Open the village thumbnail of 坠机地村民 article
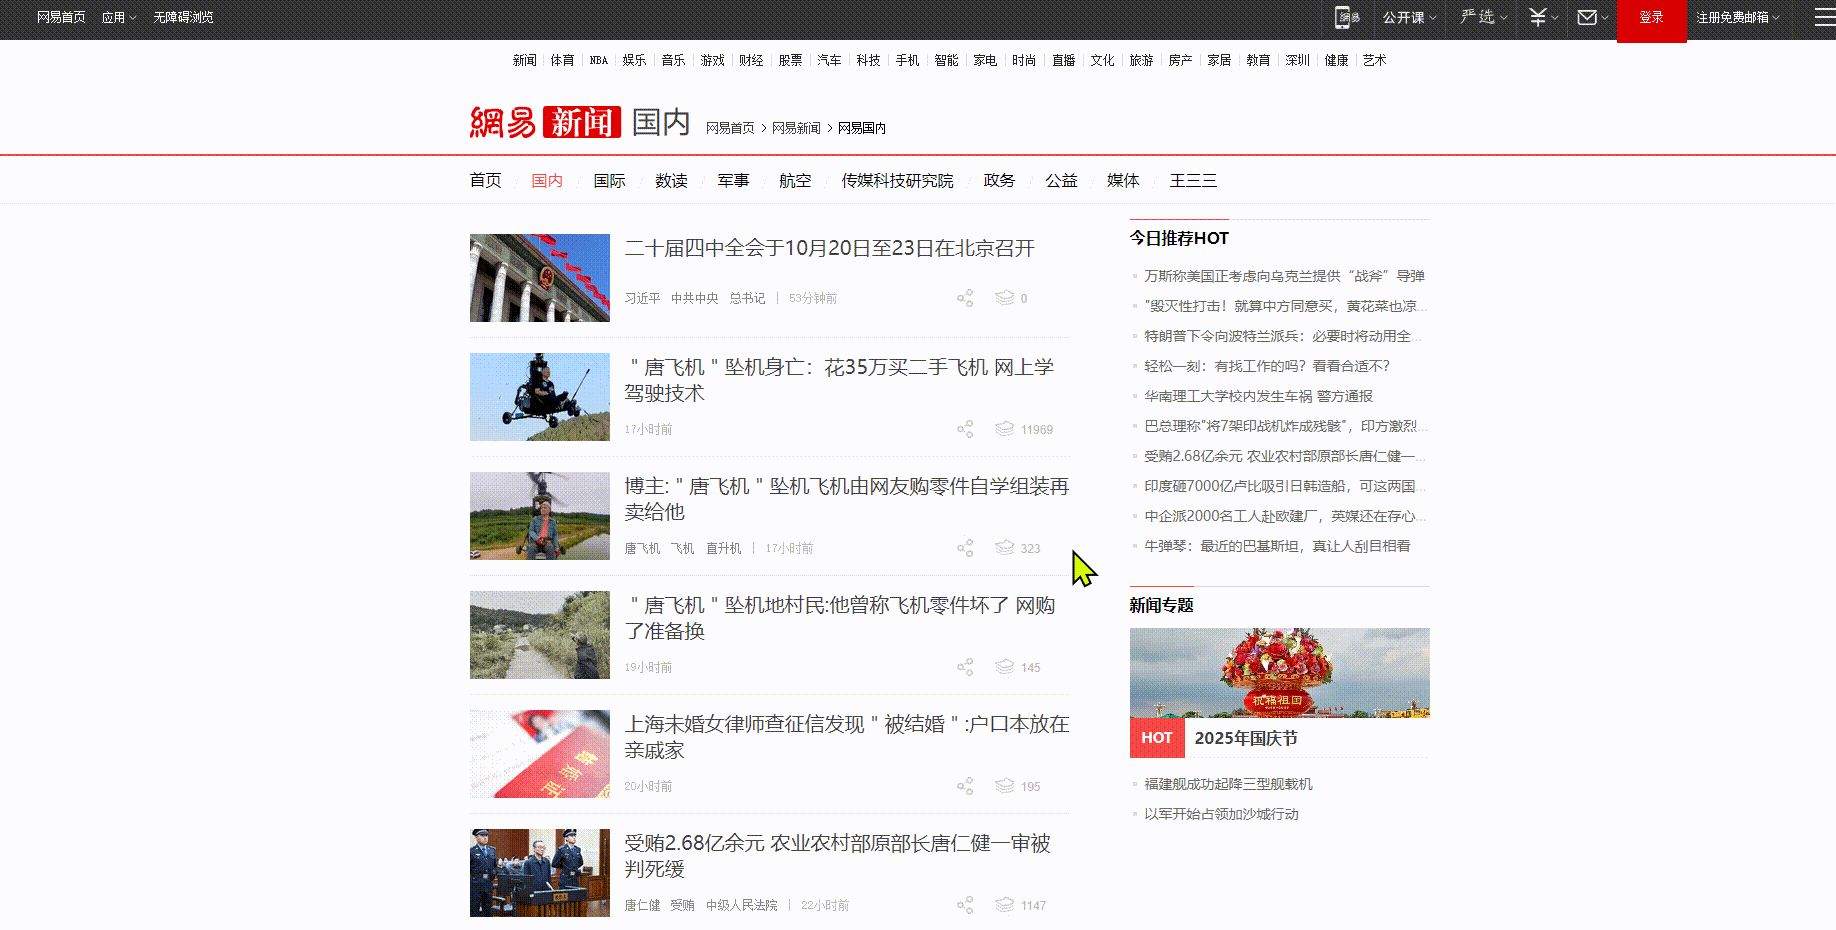 click(x=540, y=635)
